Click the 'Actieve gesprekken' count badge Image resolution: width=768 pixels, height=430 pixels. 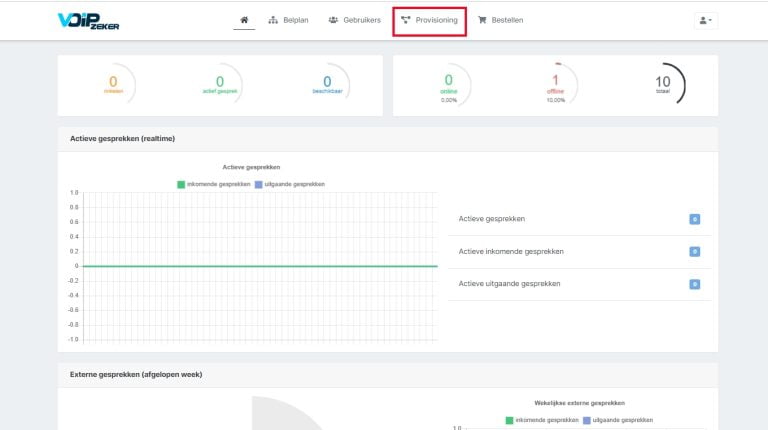coord(695,219)
